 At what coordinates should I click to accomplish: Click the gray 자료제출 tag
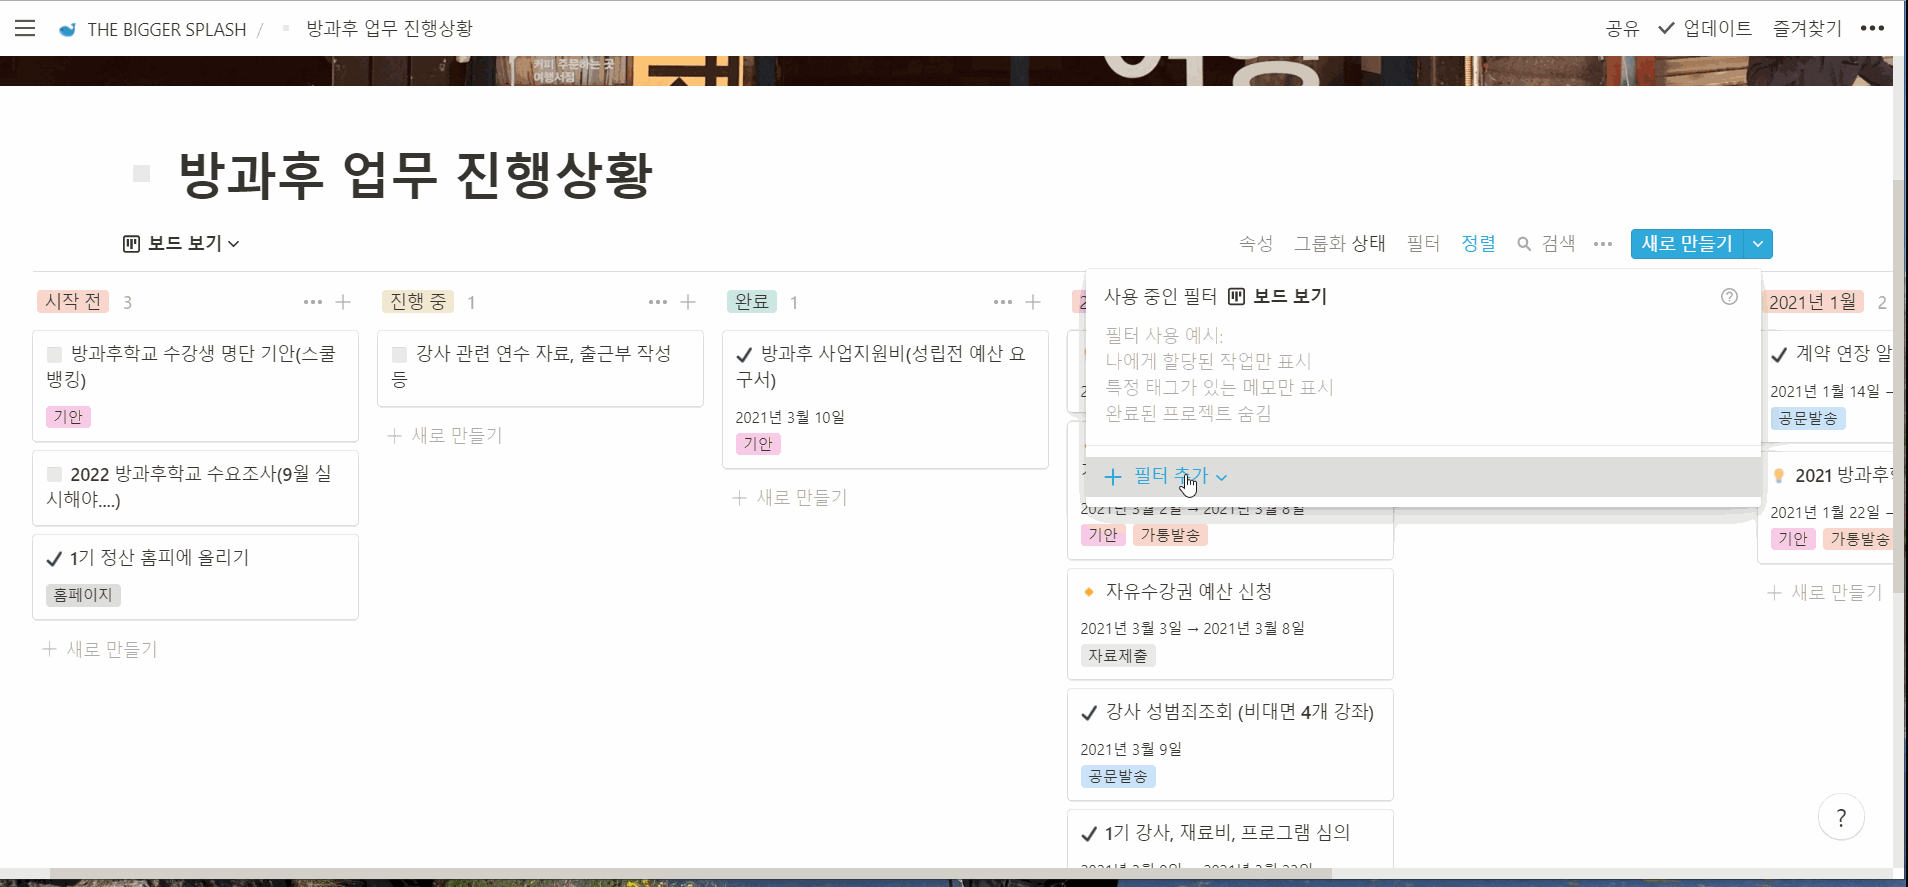click(1118, 656)
